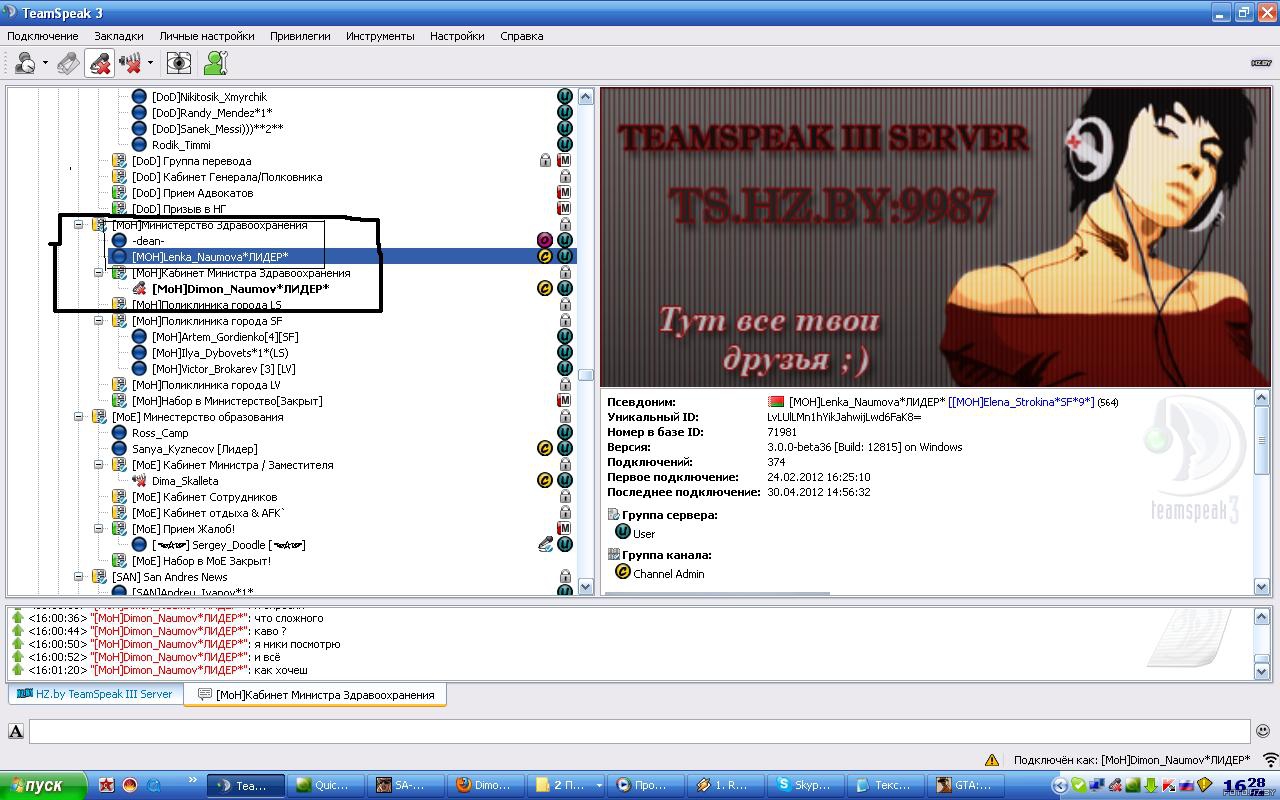The height and width of the screenshot is (800, 1280).
Task: Click the chat log scroll up arrow
Action: (x=1262, y=615)
